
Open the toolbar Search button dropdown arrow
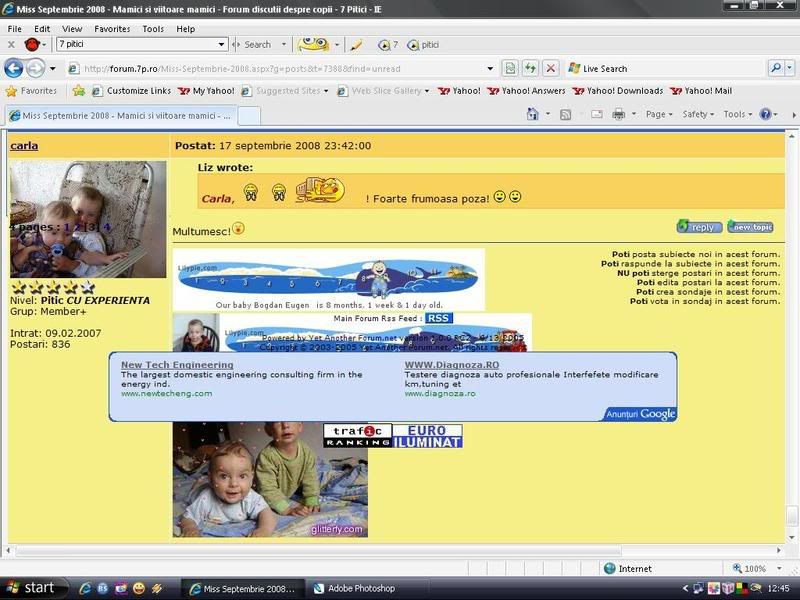[284, 44]
